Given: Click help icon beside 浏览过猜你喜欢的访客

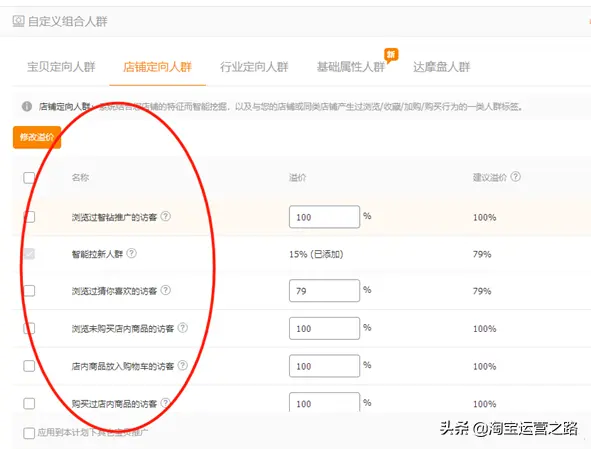Looking at the screenshot, I should point(165,290).
